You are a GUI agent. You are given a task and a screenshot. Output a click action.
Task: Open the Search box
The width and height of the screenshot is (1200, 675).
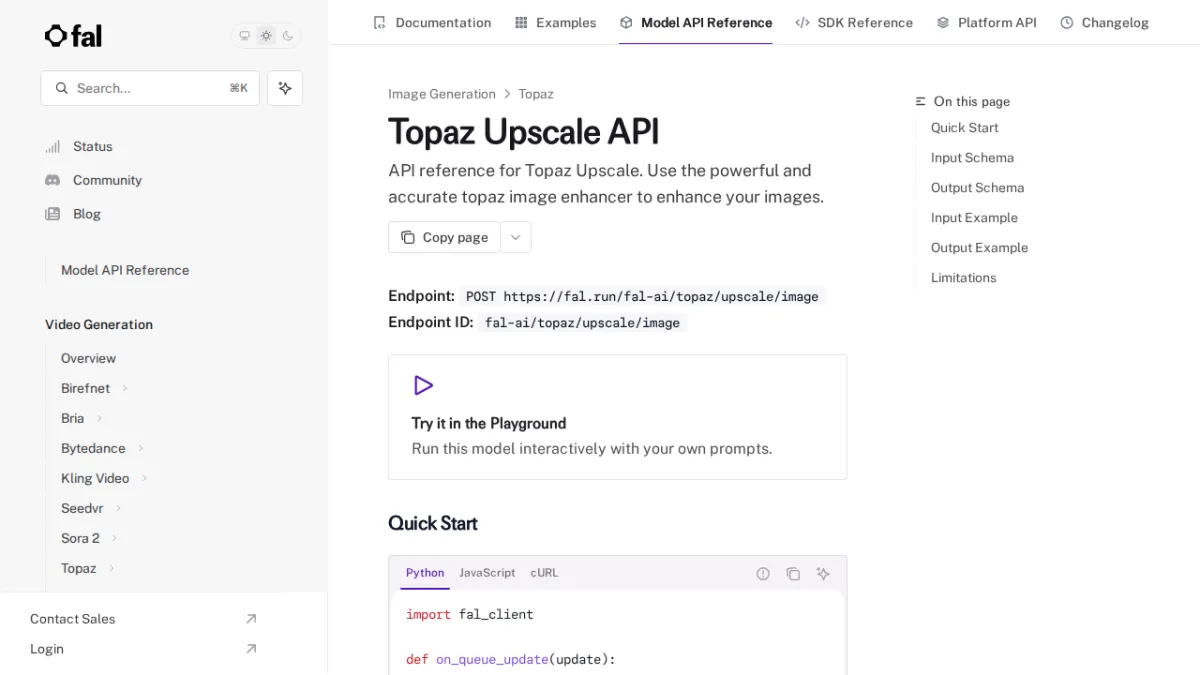(x=150, y=88)
